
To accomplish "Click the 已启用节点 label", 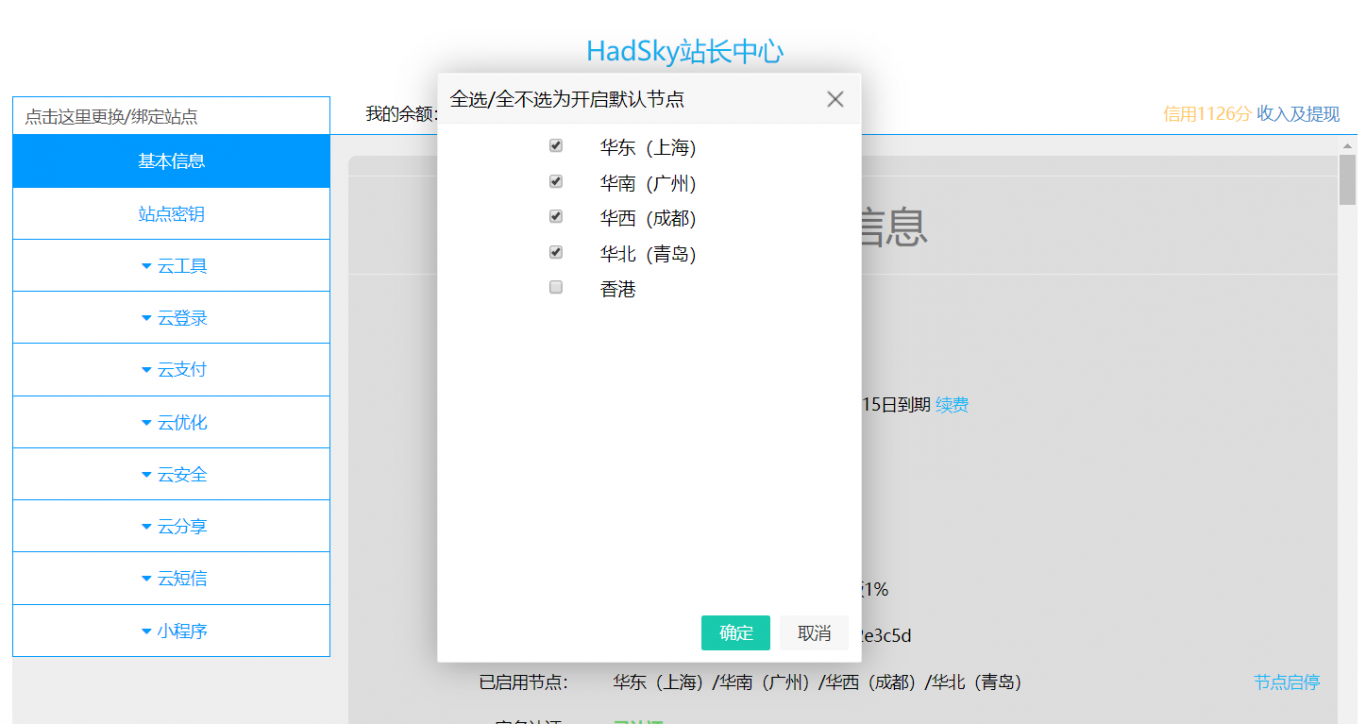I will pos(523,683).
